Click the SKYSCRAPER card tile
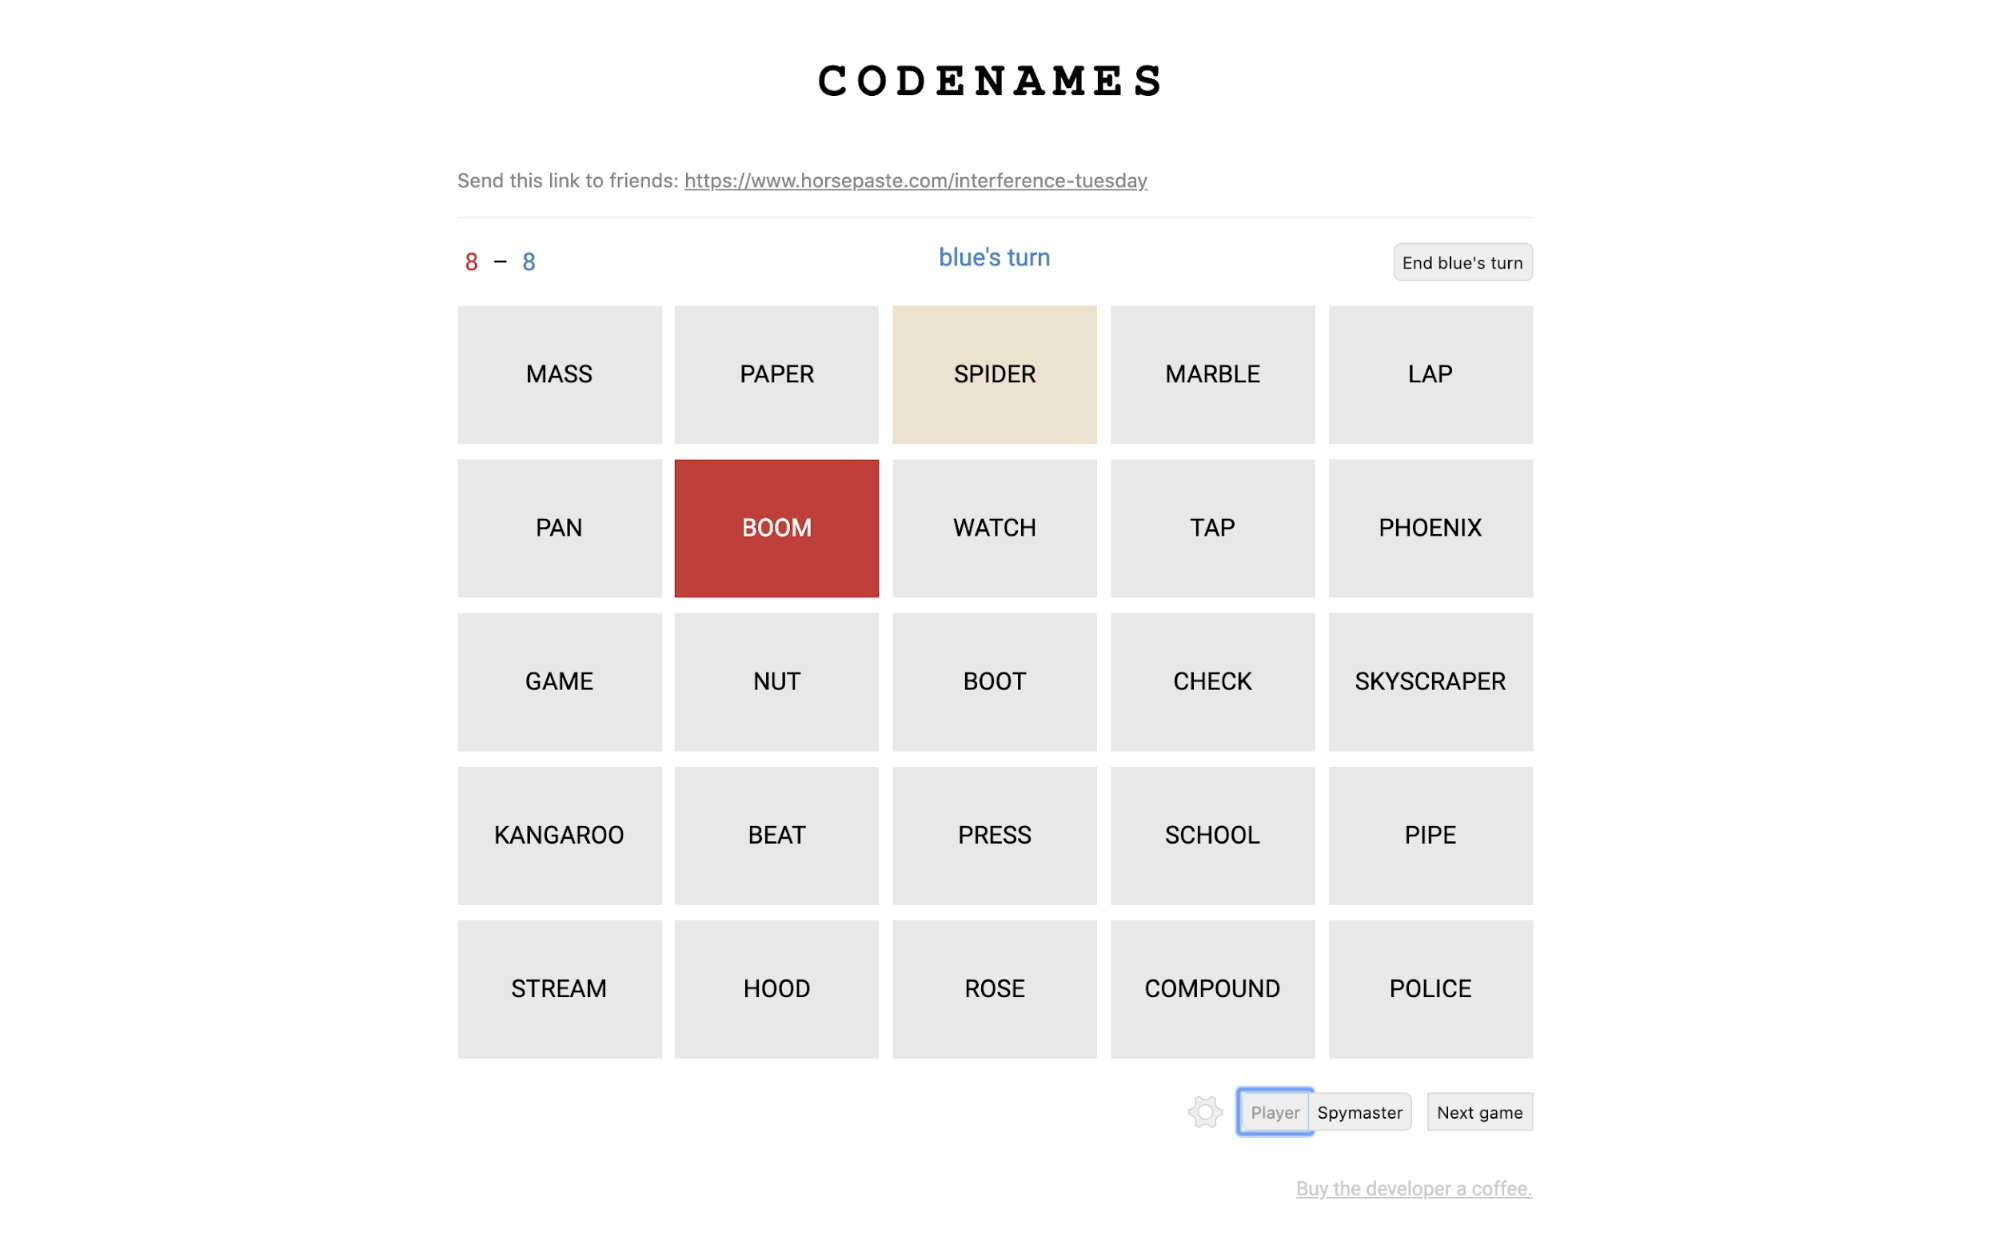Image resolution: width=1999 pixels, height=1236 pixels. (1428, 679)
